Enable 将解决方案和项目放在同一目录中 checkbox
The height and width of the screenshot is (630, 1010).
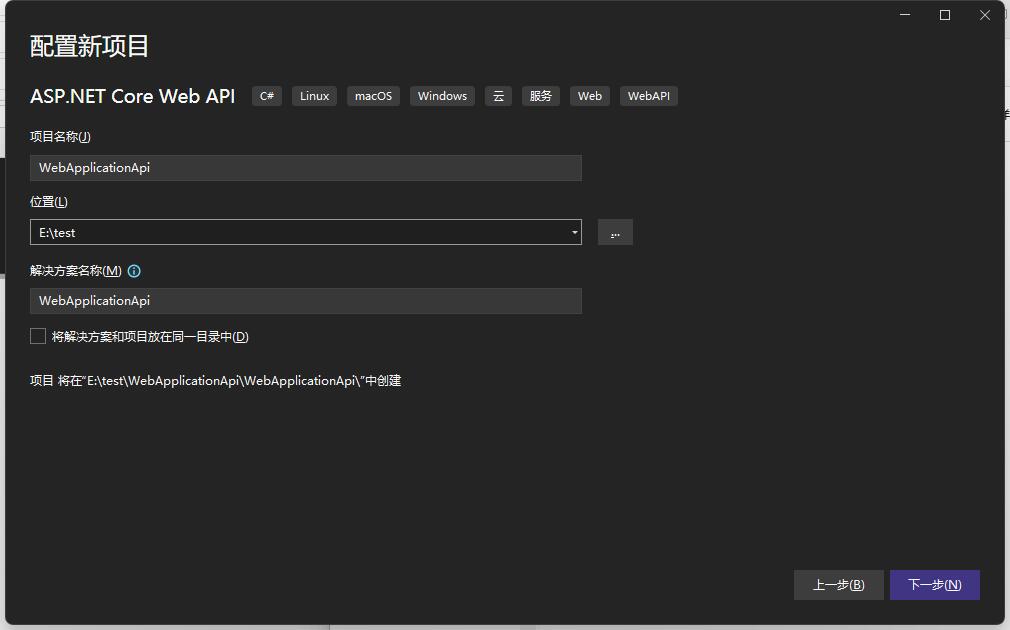tap(38, 337)
